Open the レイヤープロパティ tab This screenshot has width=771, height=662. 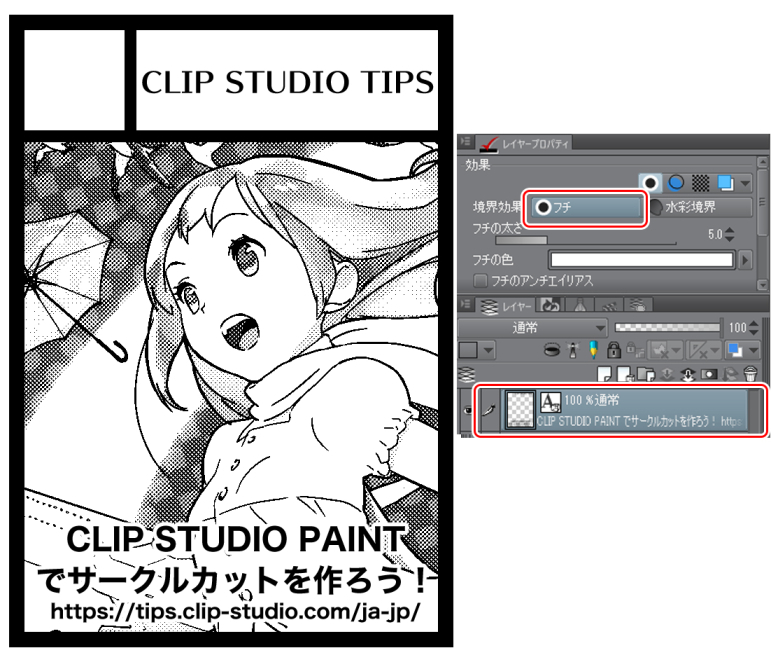coord(524,143)
